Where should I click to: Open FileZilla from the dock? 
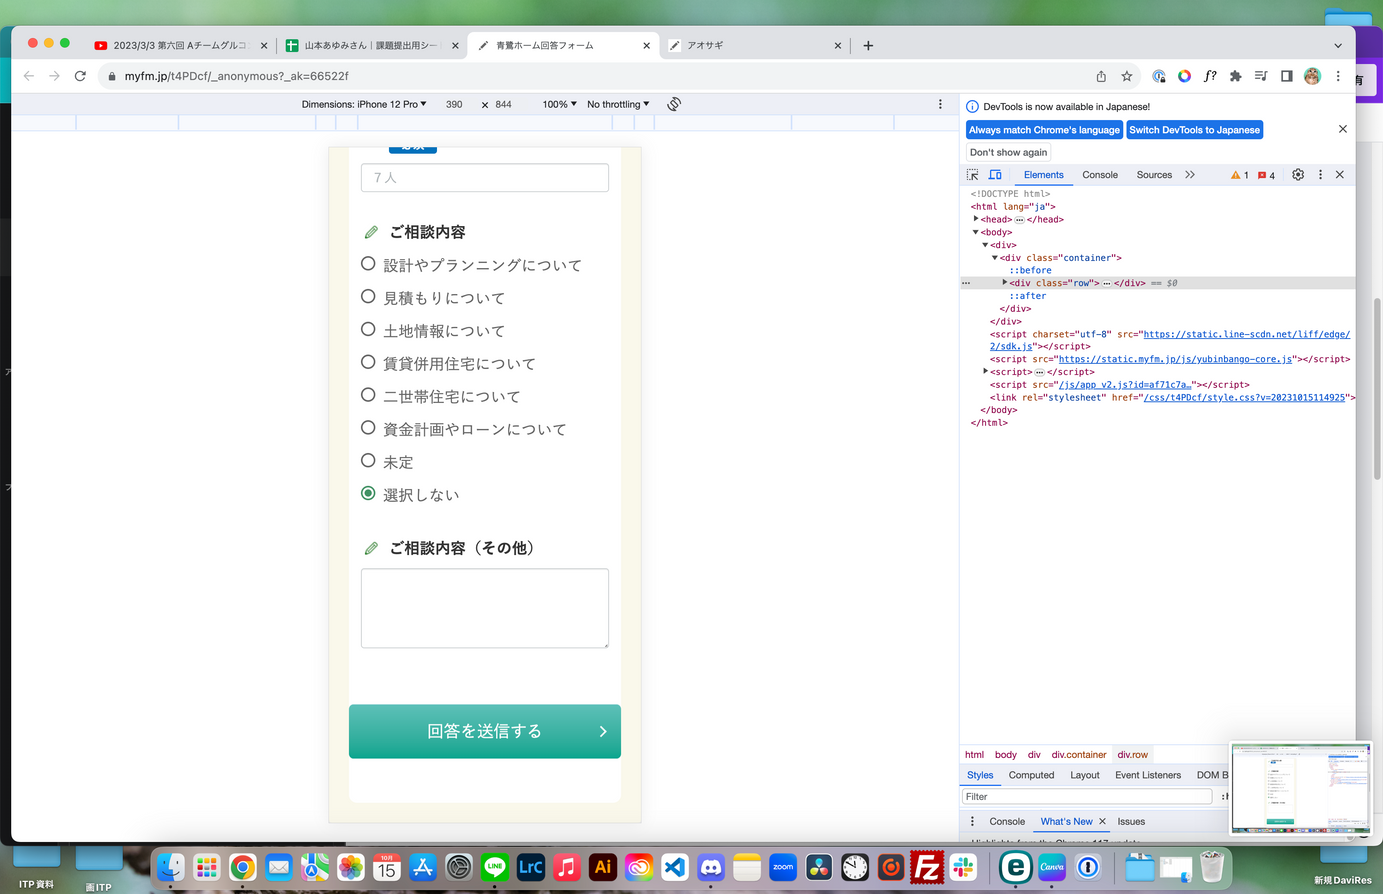pos(927,867)
